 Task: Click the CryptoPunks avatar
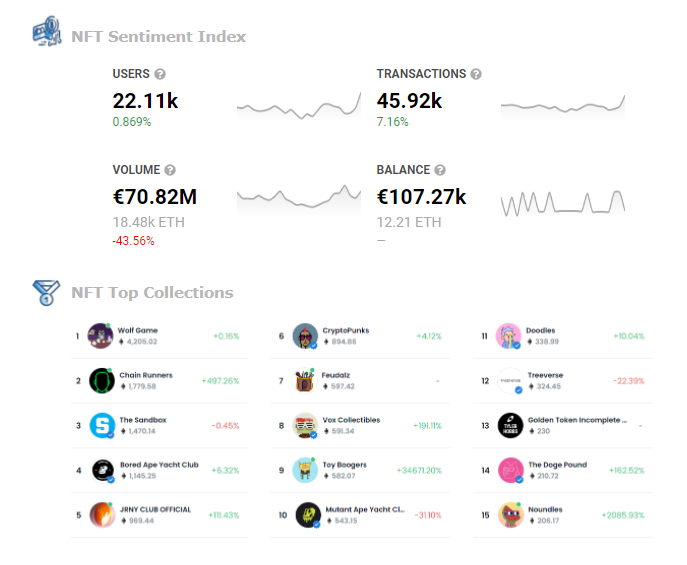[x=305, y=336]
